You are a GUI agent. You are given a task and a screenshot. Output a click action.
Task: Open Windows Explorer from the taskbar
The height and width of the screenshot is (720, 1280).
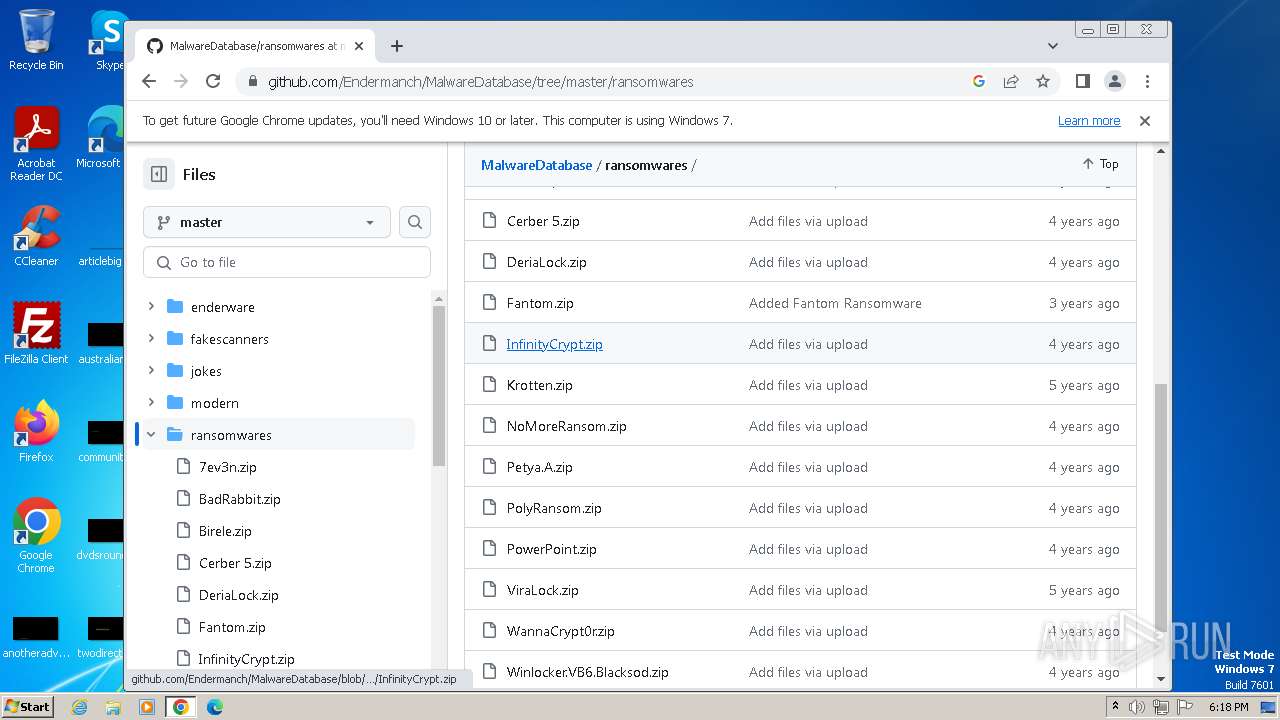113,707
